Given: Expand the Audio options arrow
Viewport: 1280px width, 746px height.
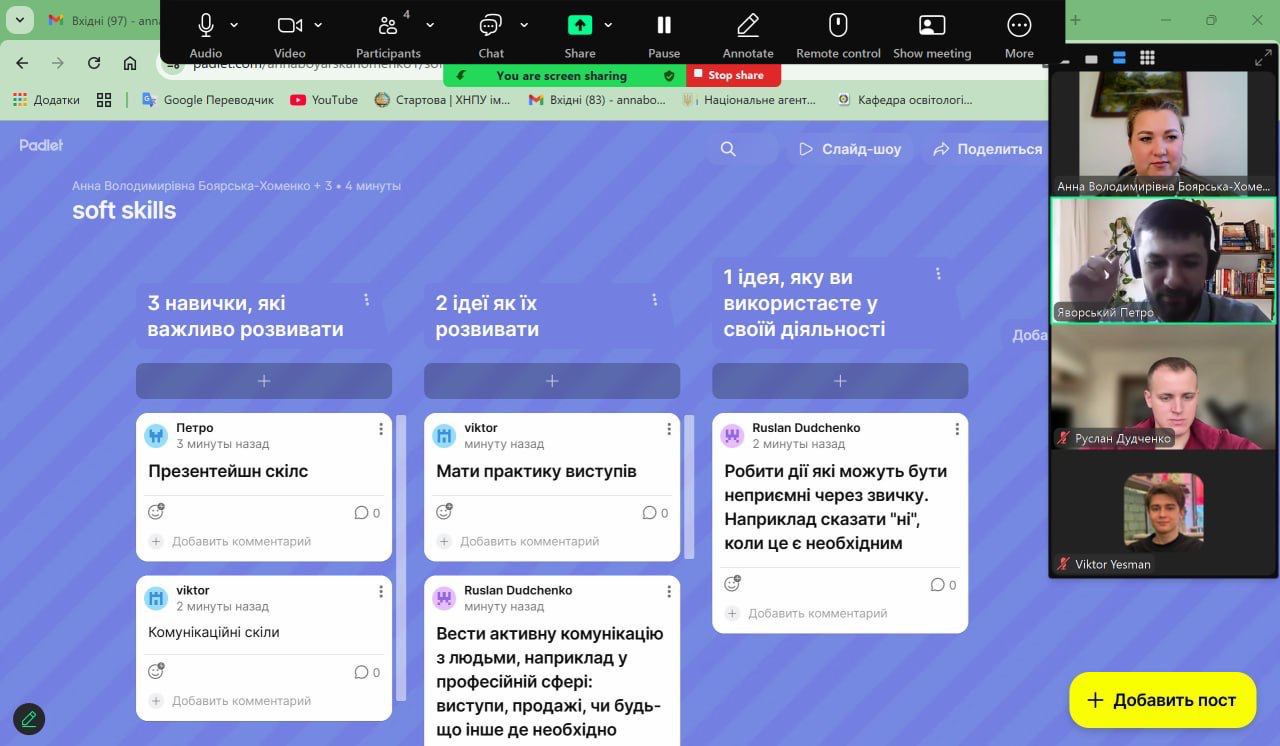Looking at the screenshot, I should (234, 25).
